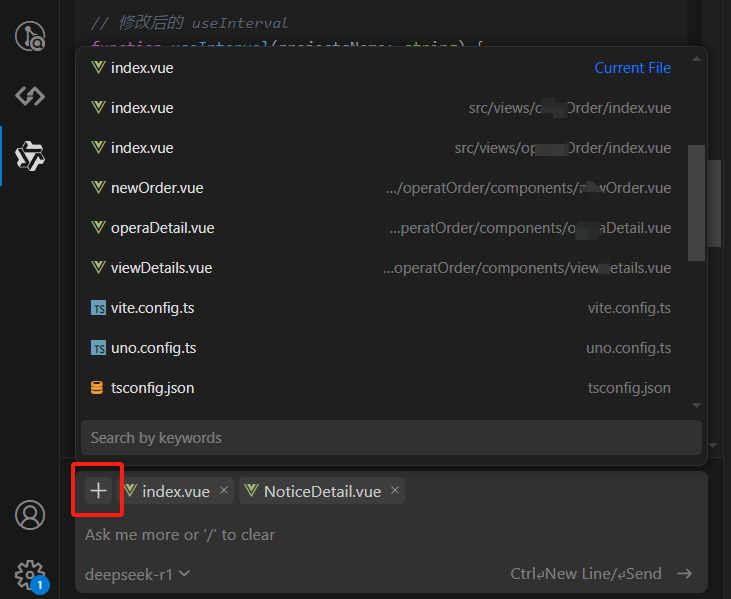Click the Vue icon beside viewDetails.vue

98,268
